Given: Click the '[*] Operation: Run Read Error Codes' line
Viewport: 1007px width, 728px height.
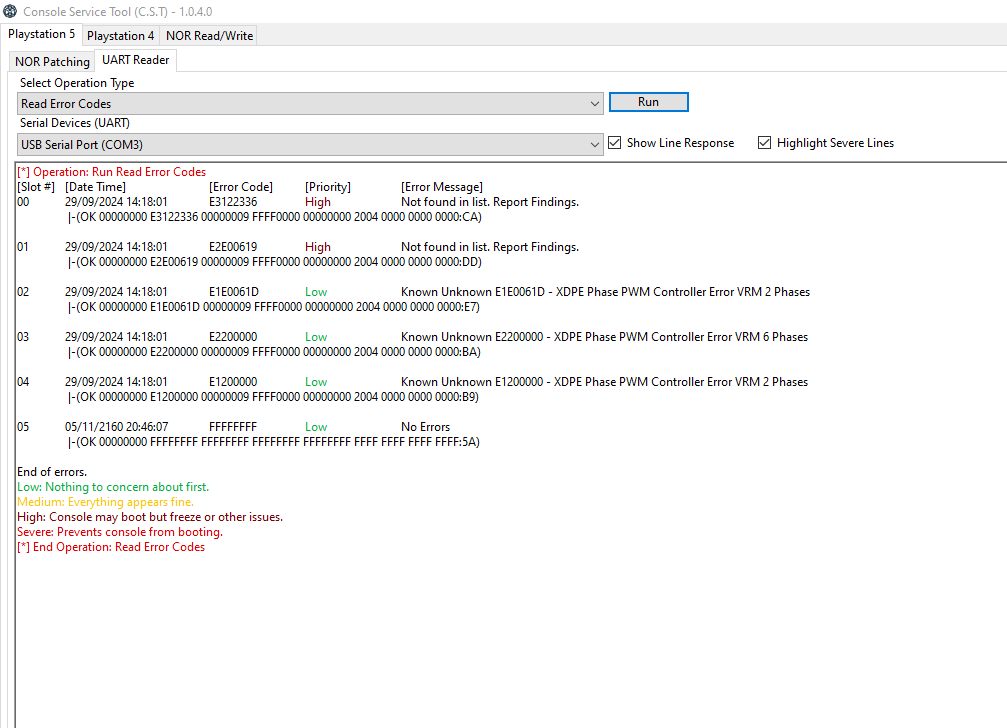Looking at the screenshot, I should pyautogui.click(x=112, y=172).
